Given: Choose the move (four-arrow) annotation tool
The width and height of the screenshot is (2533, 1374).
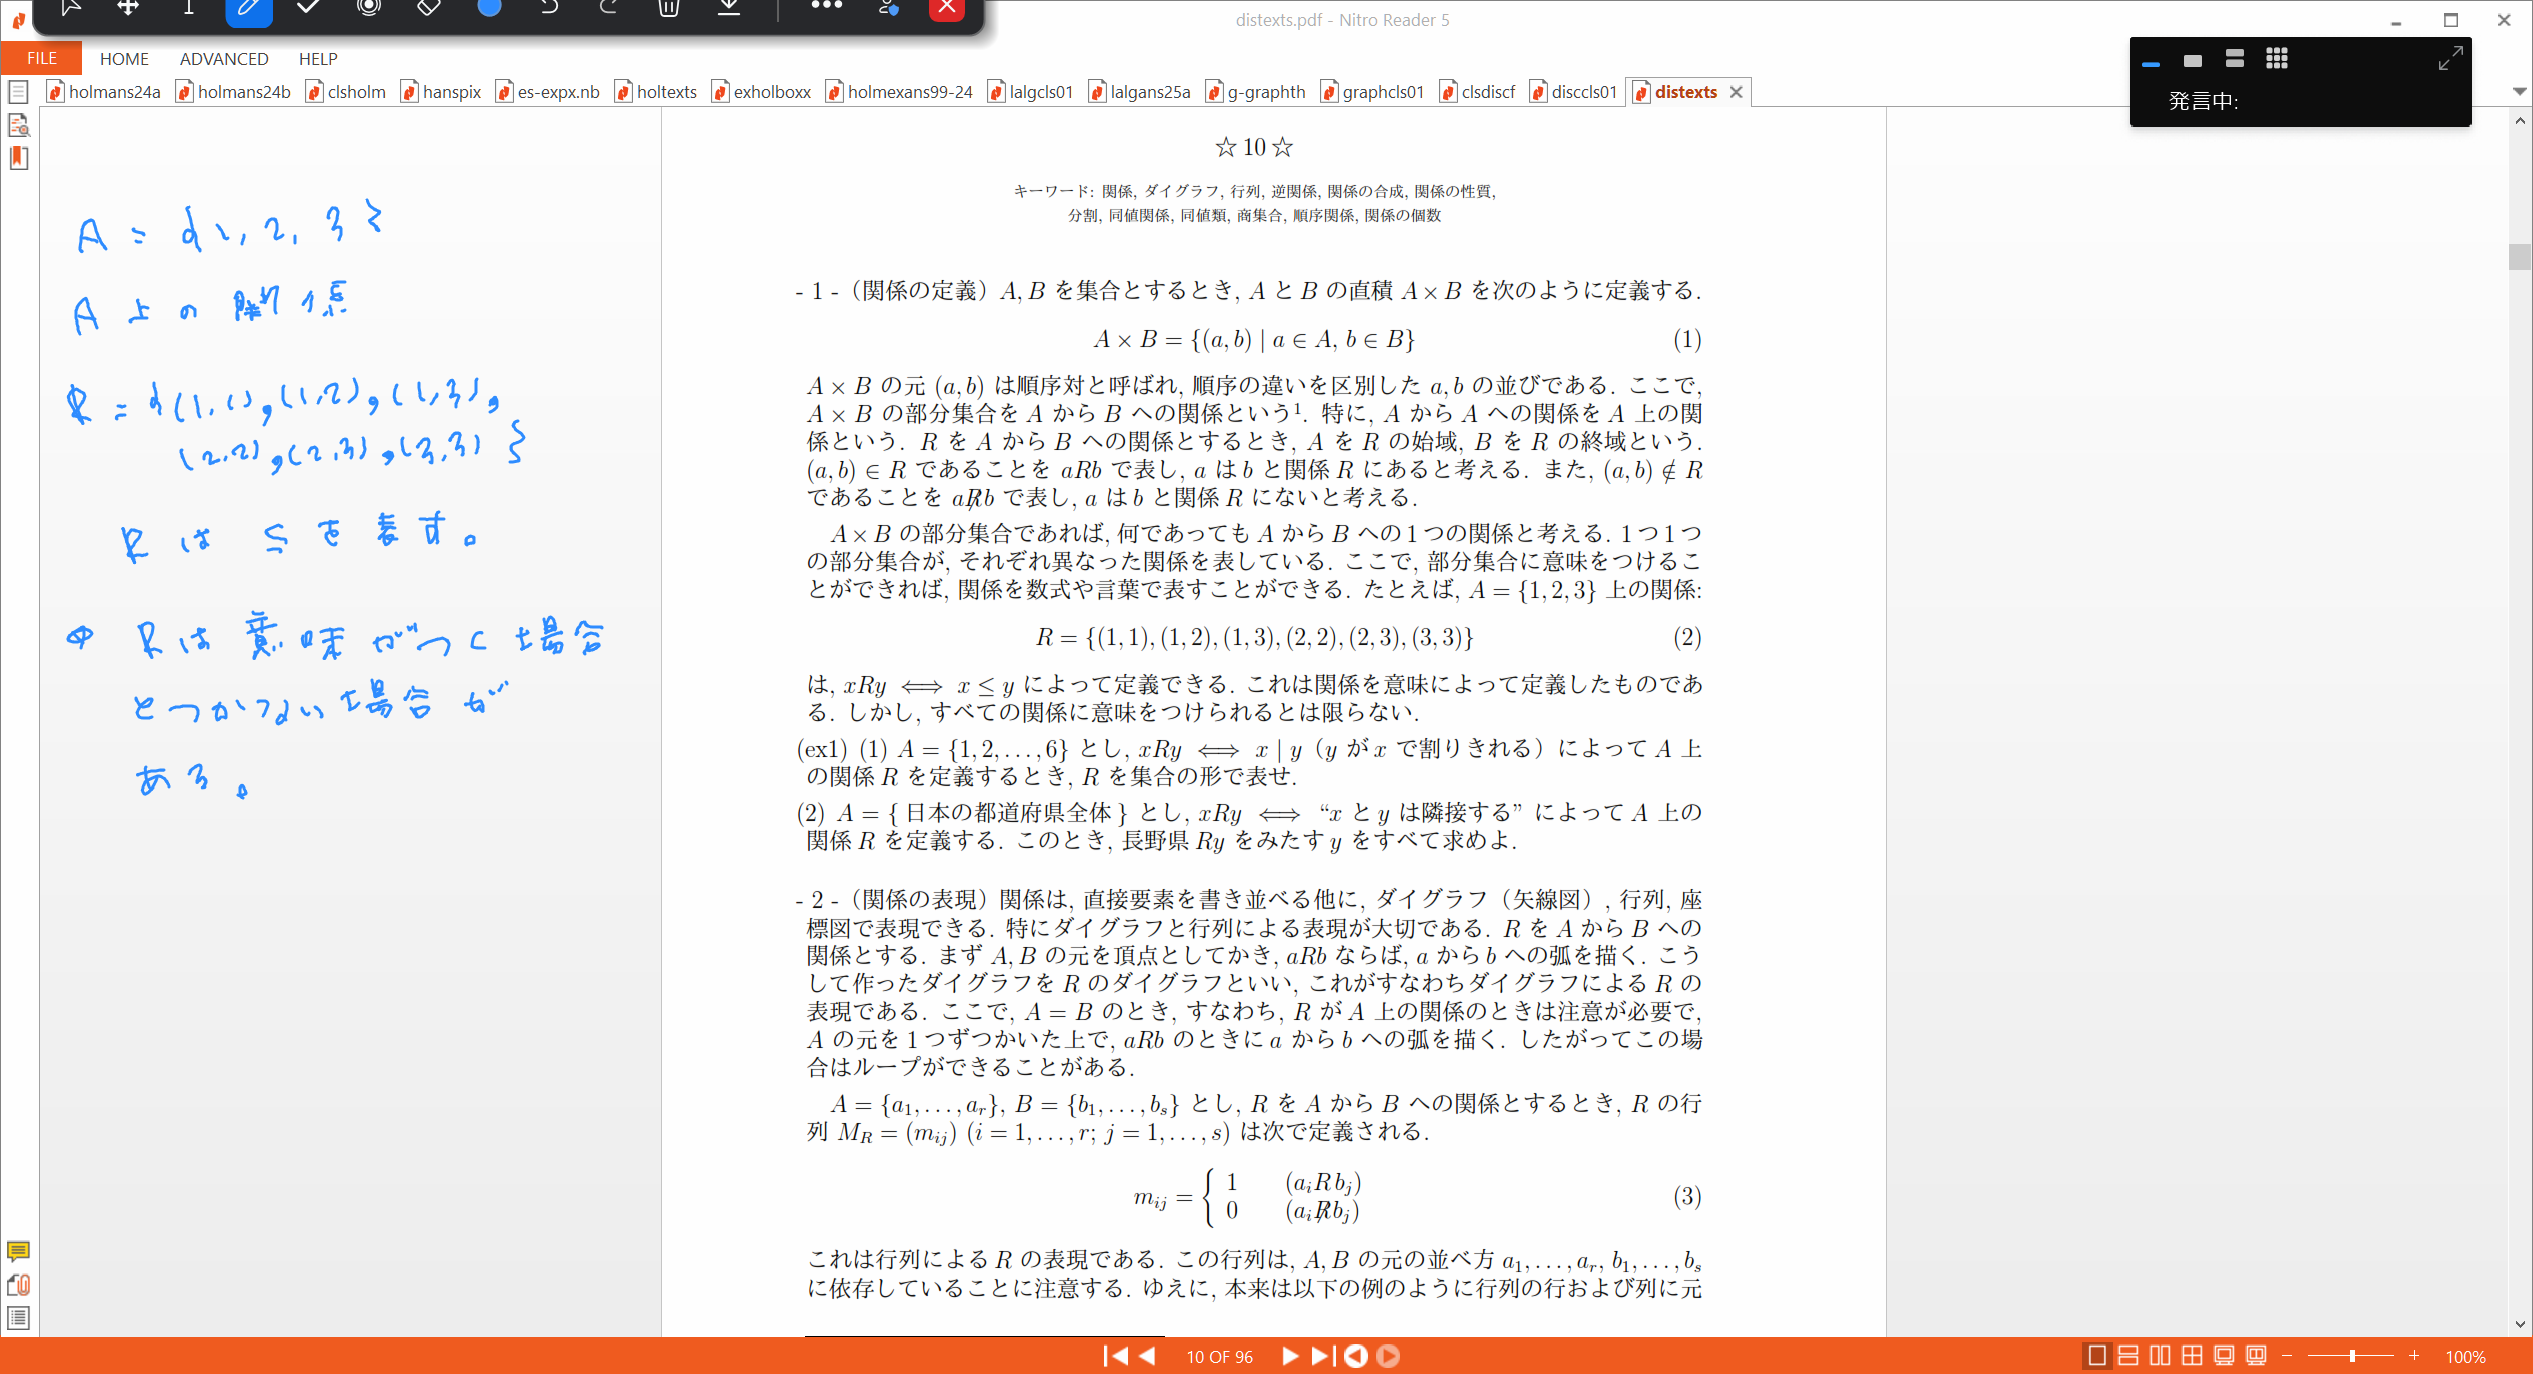Looking at the screenshot, I should [x=128, y=8].
